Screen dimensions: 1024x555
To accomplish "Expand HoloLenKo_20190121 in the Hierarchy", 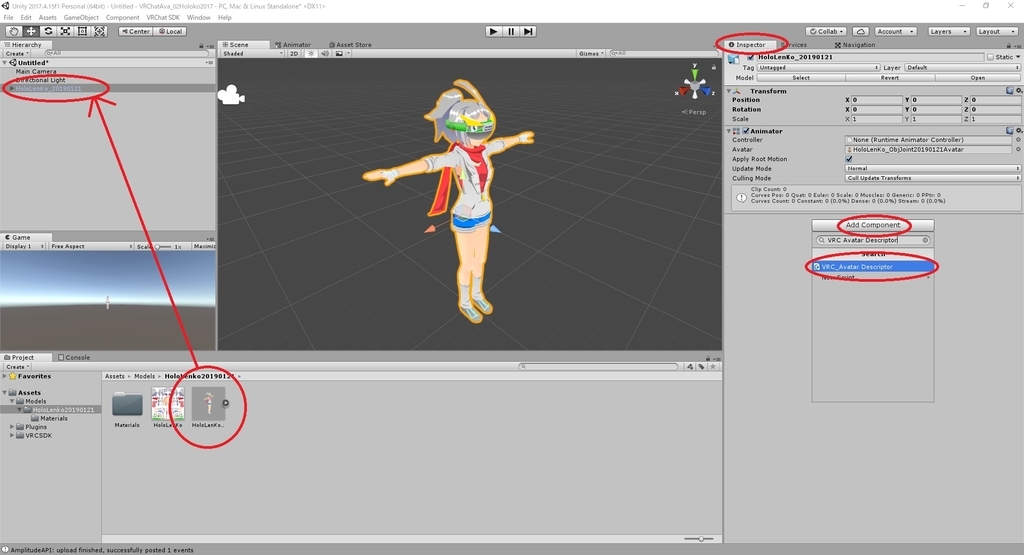I will 12,88.
